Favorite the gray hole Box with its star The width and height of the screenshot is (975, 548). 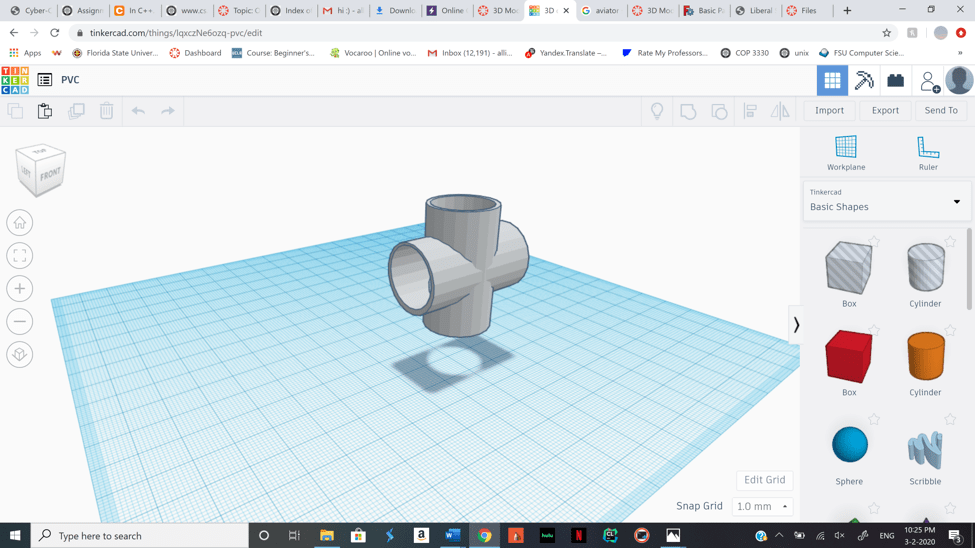(873, 242)
